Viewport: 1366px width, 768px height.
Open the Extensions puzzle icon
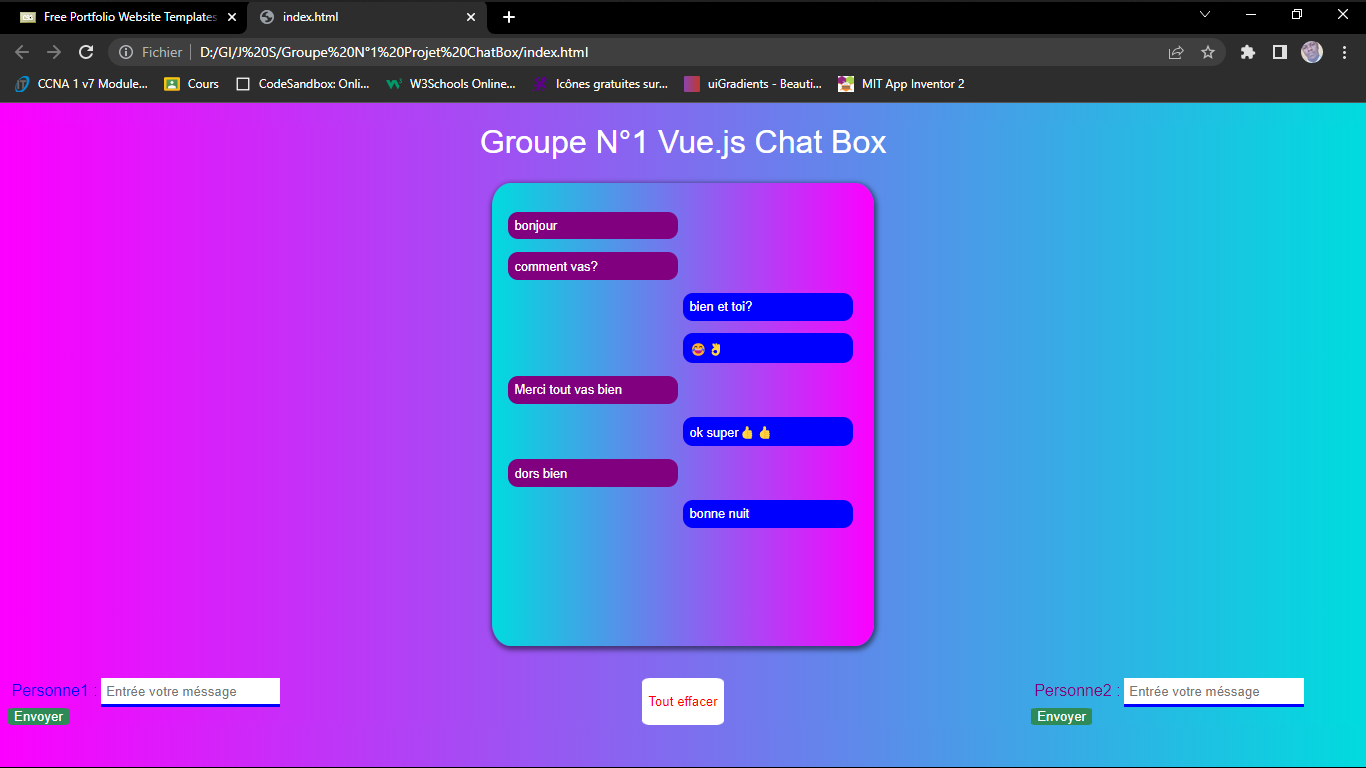1247,52
